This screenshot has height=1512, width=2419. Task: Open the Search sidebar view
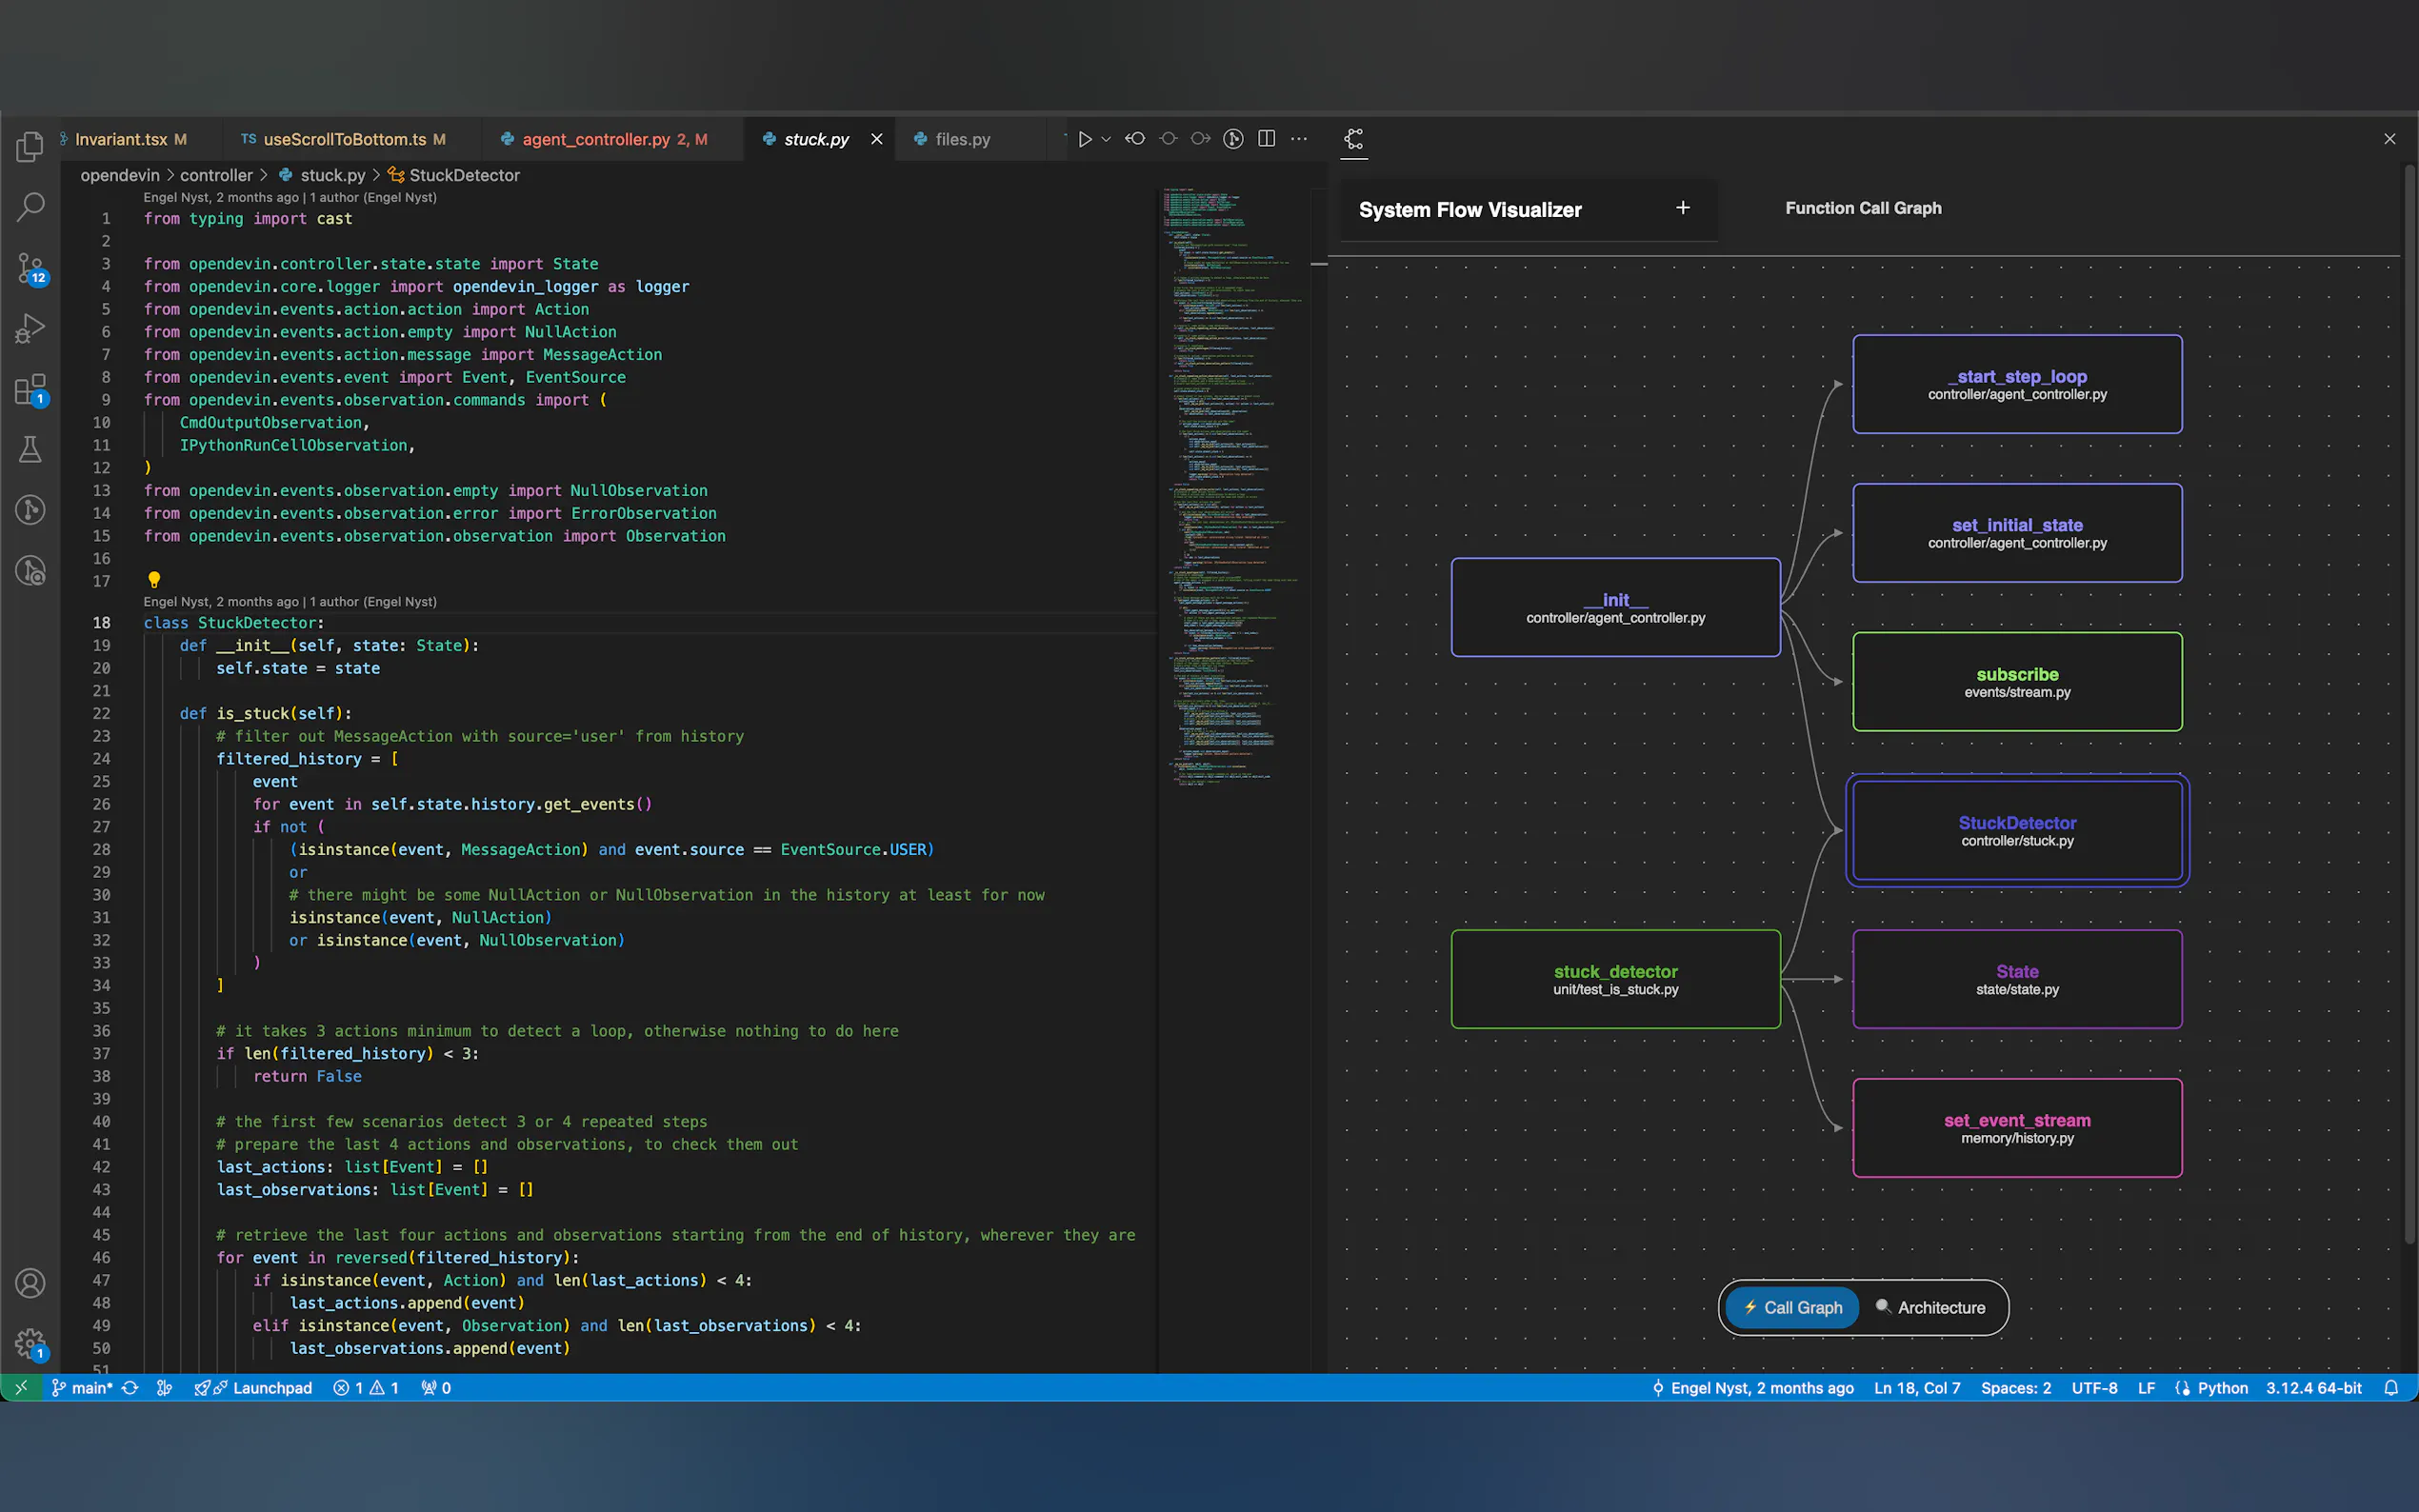[30, 207]
